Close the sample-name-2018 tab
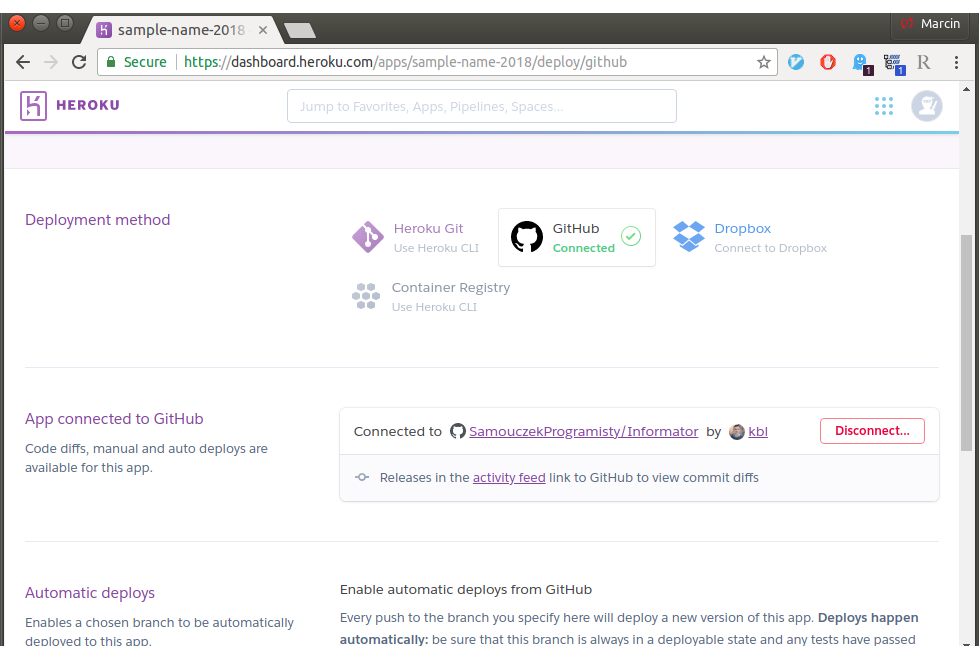Image resolution: width=979 pixels, height=659 pixels. (263, 30)
